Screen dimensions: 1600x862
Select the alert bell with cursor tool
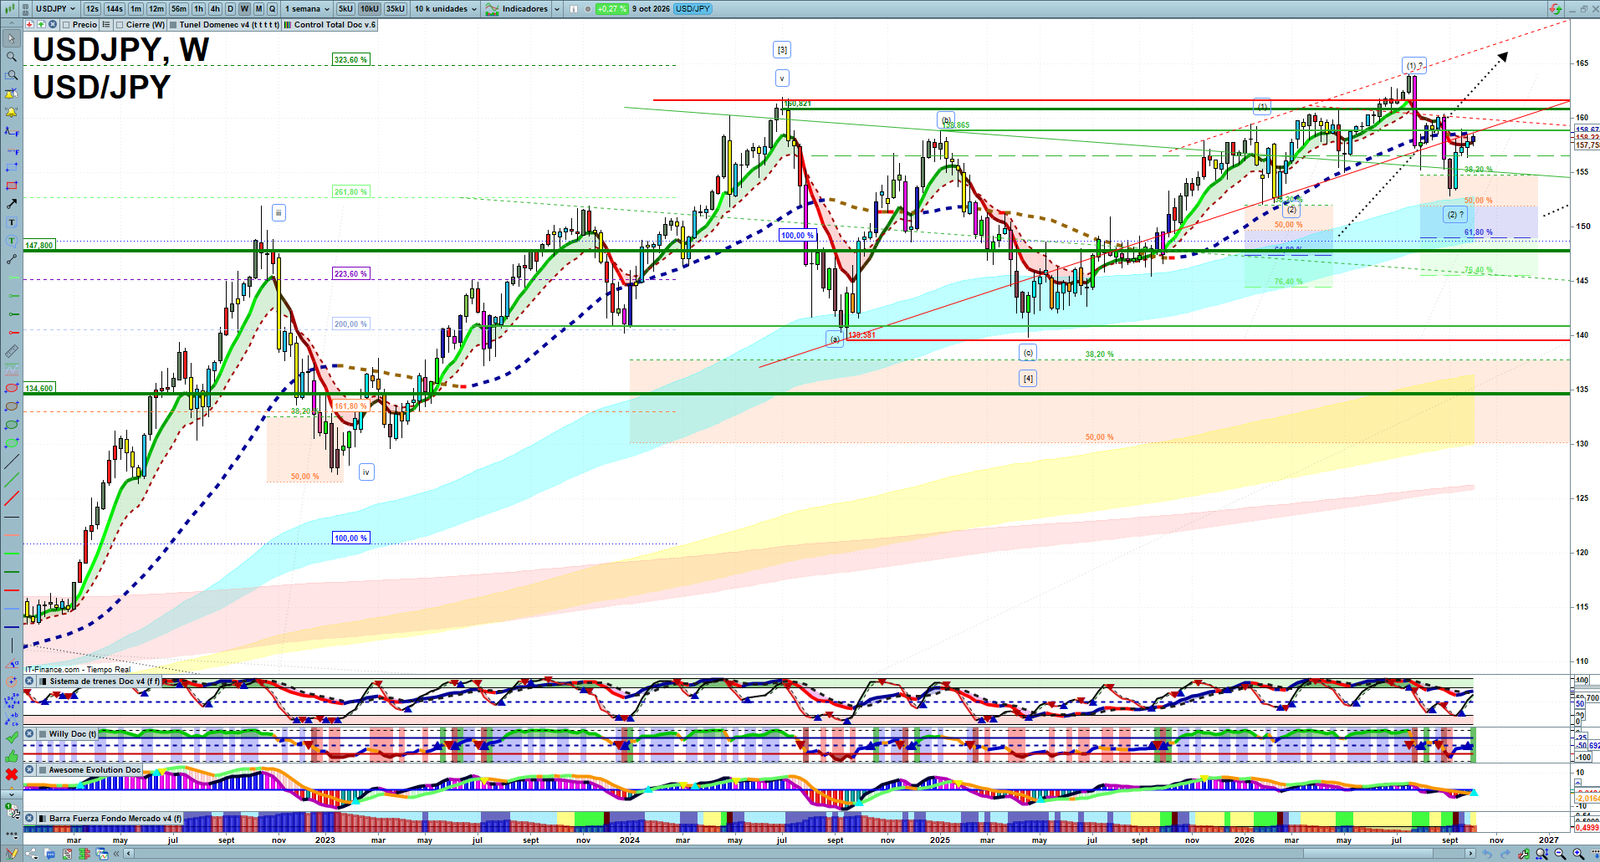(12, 94)
